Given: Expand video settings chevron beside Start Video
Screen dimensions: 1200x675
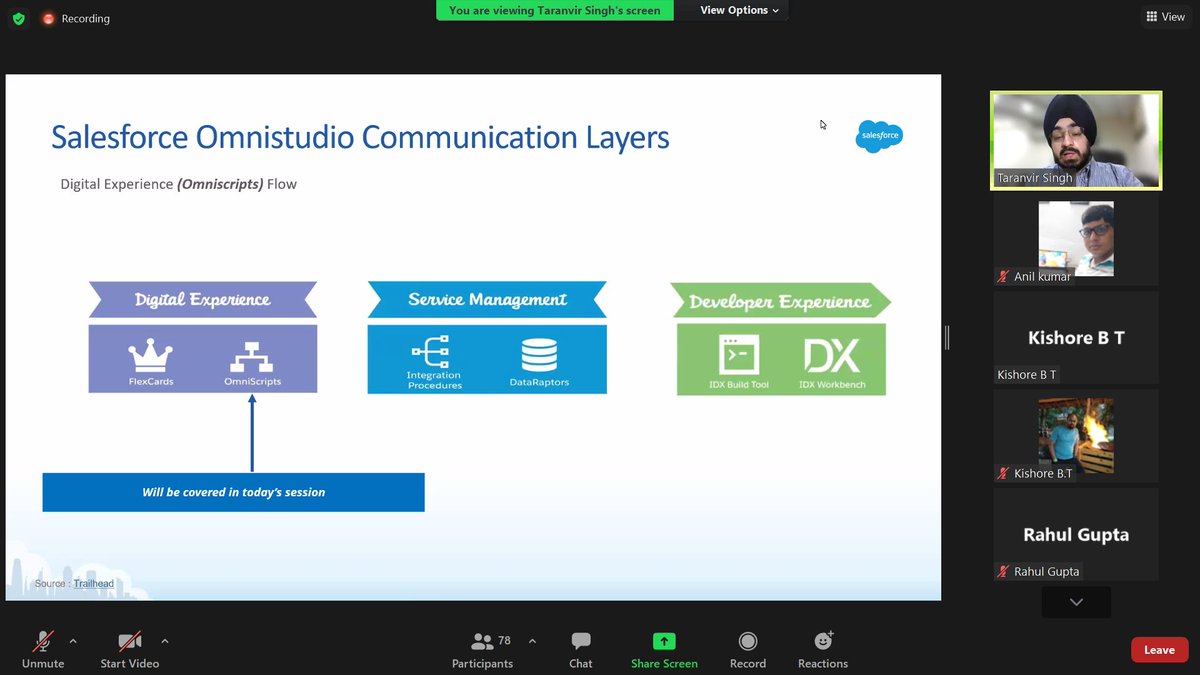Looking at the screenshot, I should [x=165, y=641].
